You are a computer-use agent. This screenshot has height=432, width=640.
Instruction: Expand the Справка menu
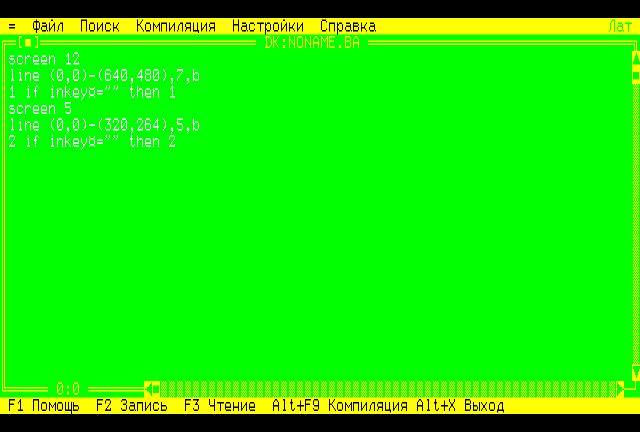[x=348, y=26]
